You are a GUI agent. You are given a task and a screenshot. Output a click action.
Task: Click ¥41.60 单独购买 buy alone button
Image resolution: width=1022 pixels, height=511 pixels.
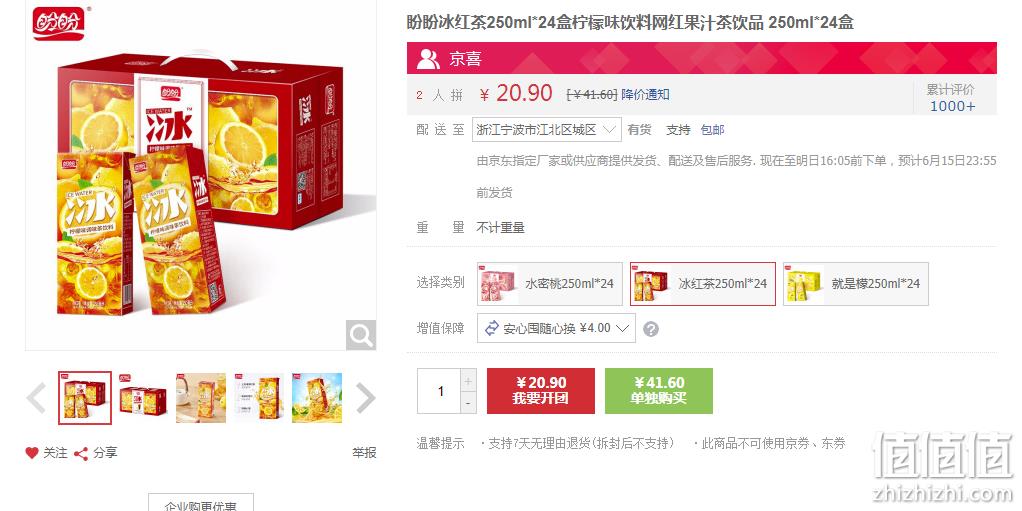pos(658,391)
